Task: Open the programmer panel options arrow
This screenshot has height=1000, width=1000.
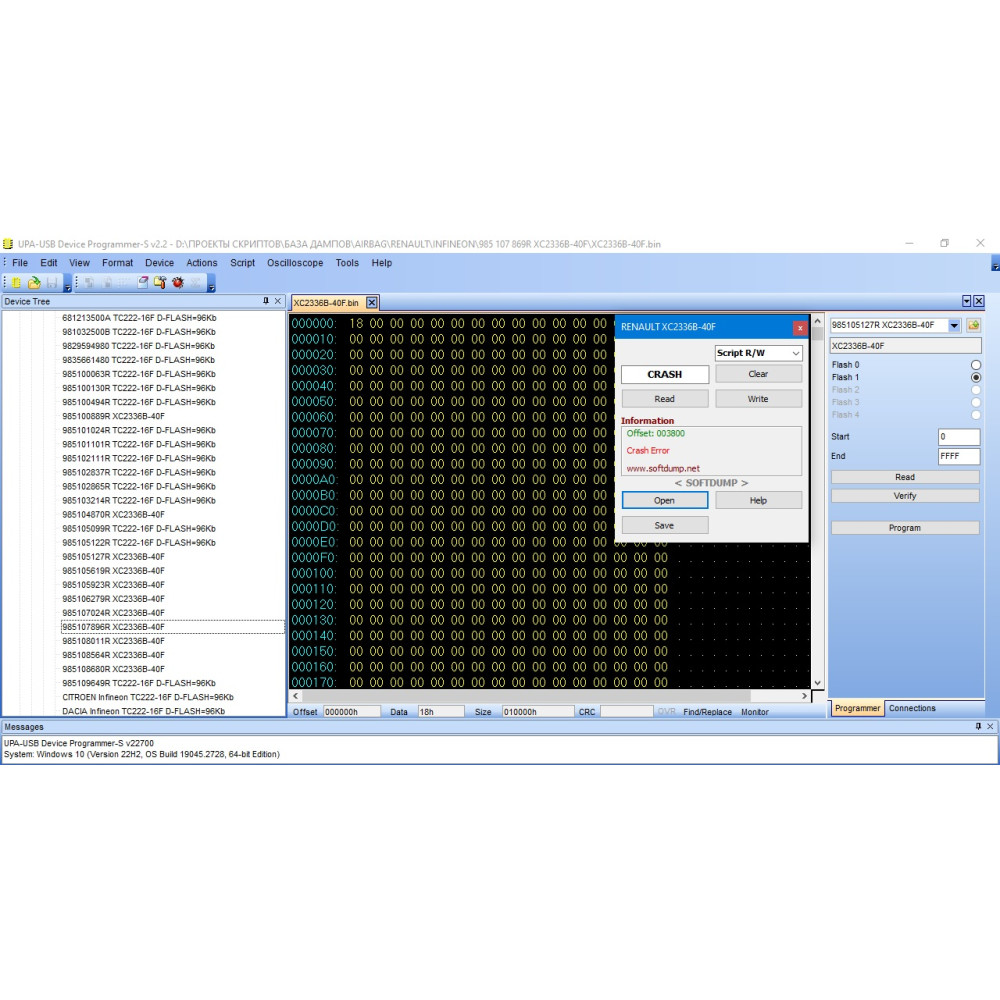Action: pos(966,301)
